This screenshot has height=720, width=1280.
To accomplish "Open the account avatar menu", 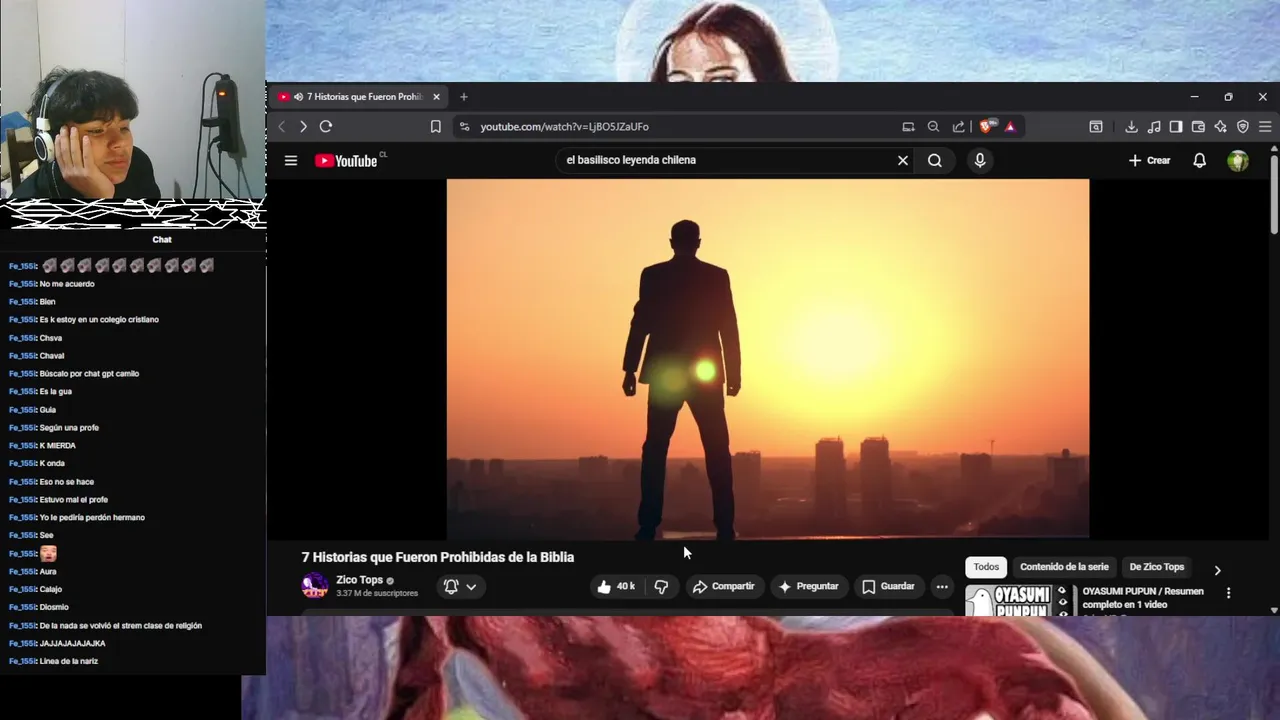I will pos(1238,160).
